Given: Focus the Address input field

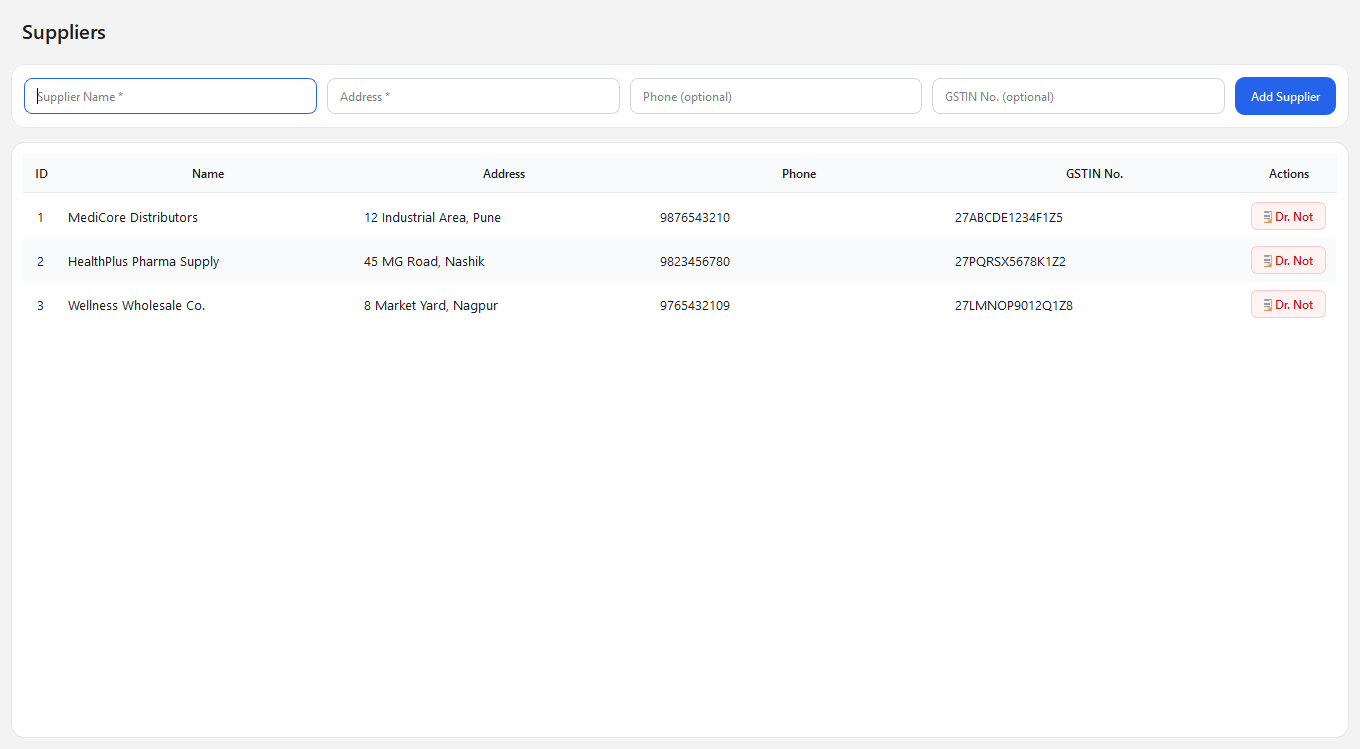Looking at the screenshot, I should (x=473, y=96).
